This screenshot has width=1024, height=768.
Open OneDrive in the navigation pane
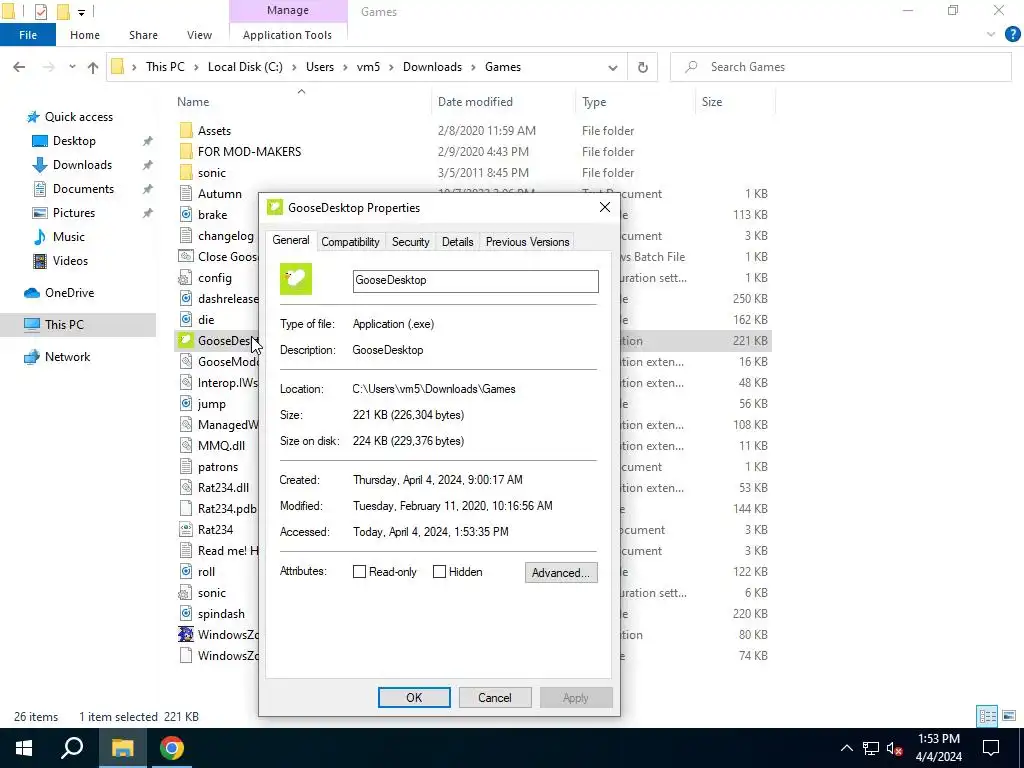[x=69, y=293]
